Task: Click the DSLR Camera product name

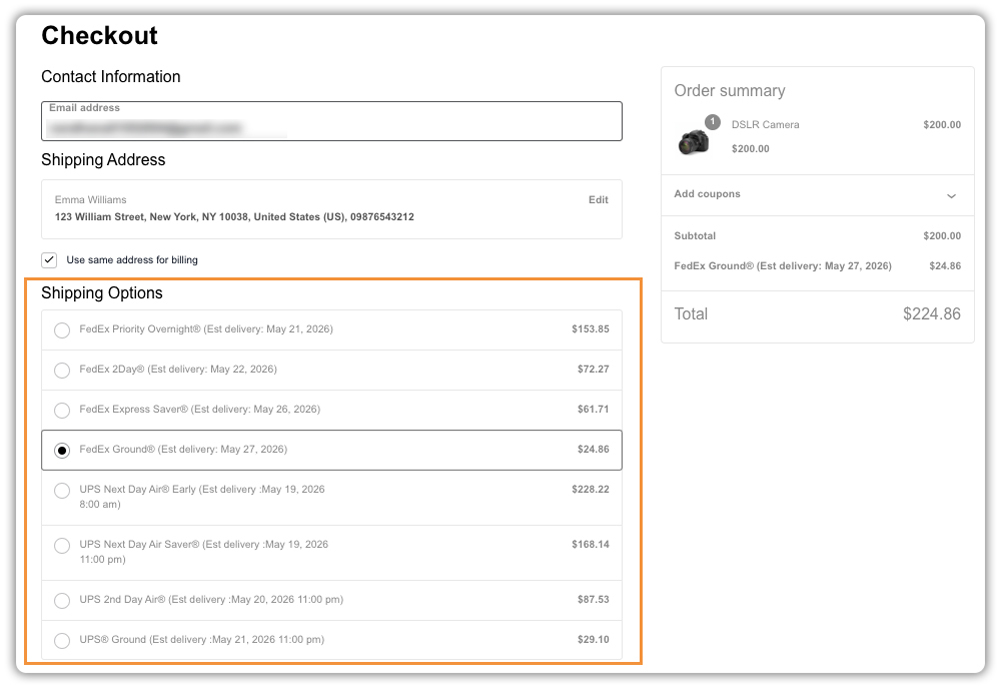Action: (765, 124)
